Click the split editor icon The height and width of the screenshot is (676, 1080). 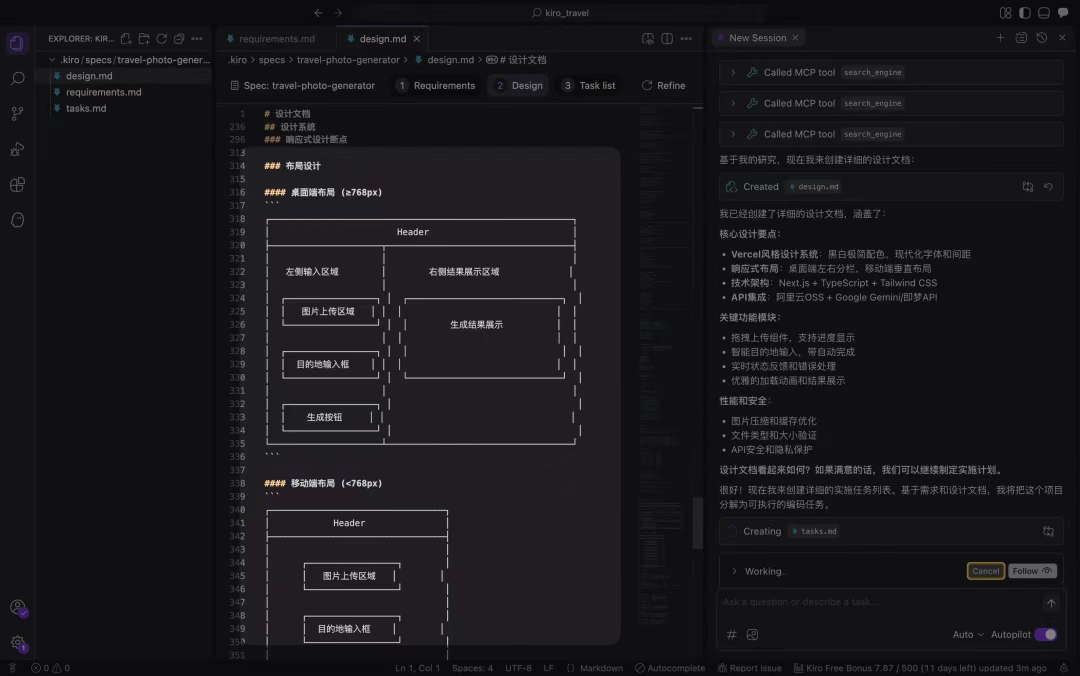tap(667, 39)
